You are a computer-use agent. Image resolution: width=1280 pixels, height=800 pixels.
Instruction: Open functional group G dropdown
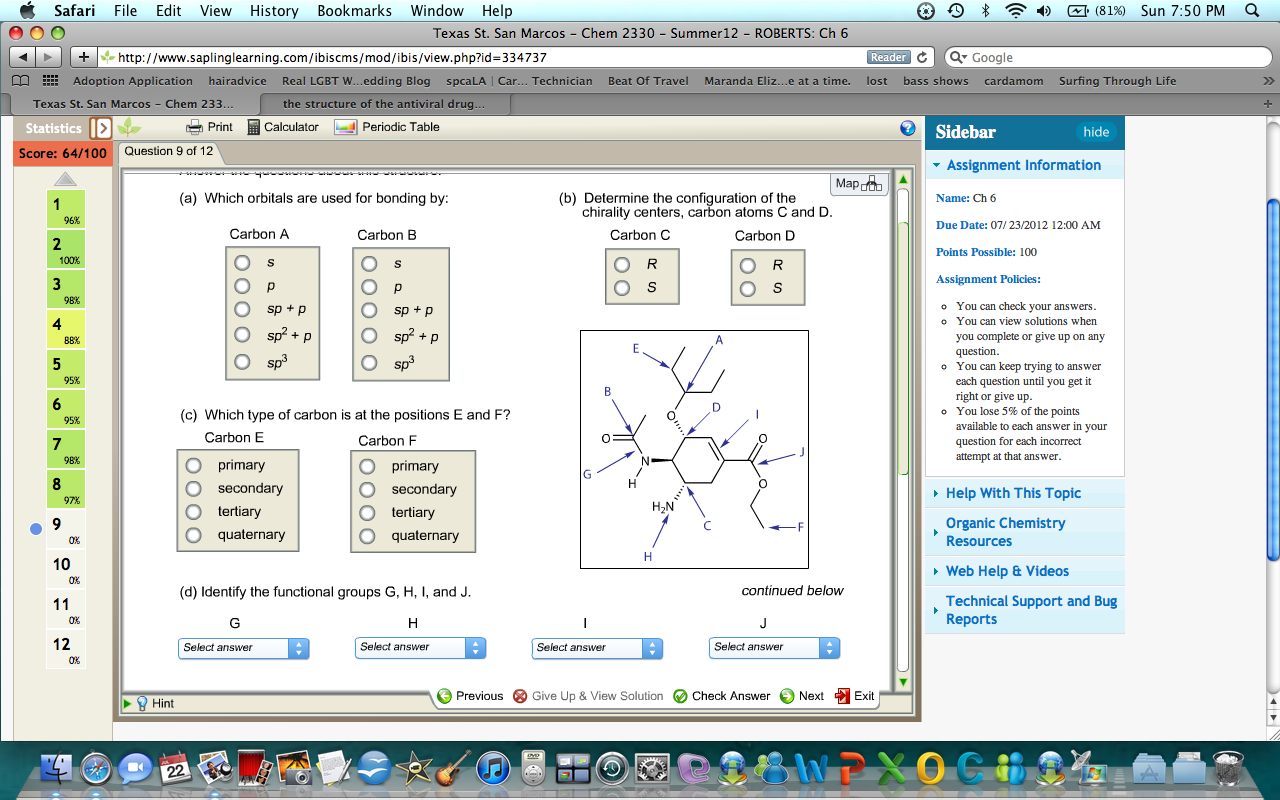tap(244, 648)
